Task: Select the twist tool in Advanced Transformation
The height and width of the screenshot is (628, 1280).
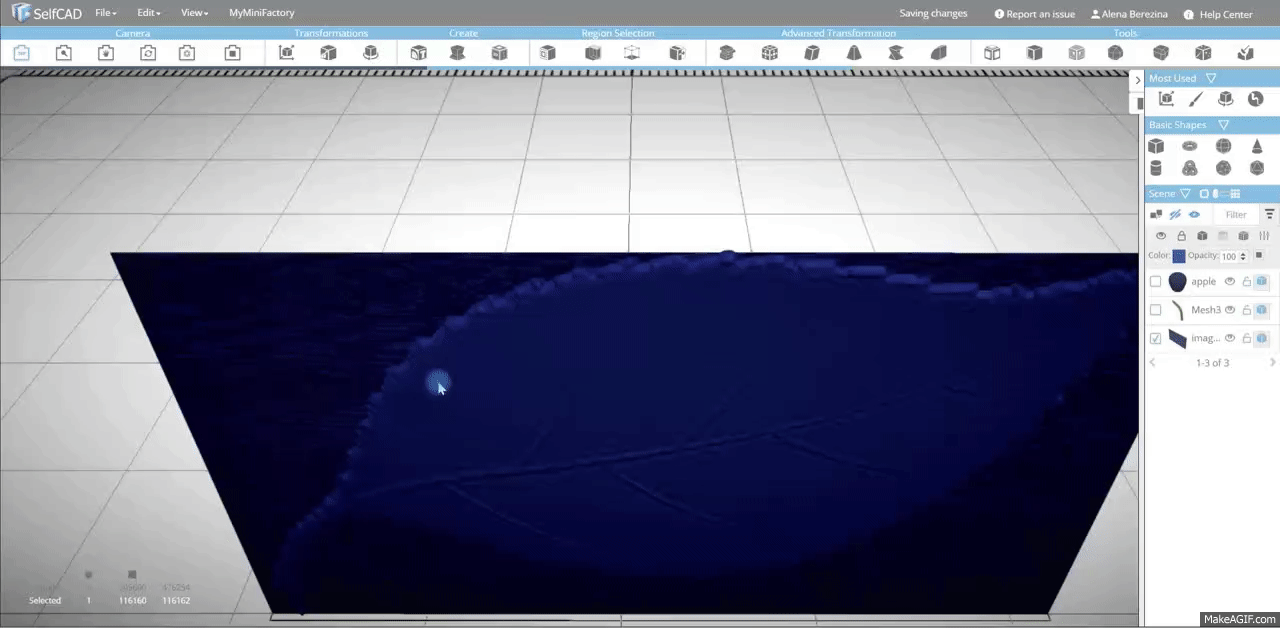Action: tap(896, 53)
